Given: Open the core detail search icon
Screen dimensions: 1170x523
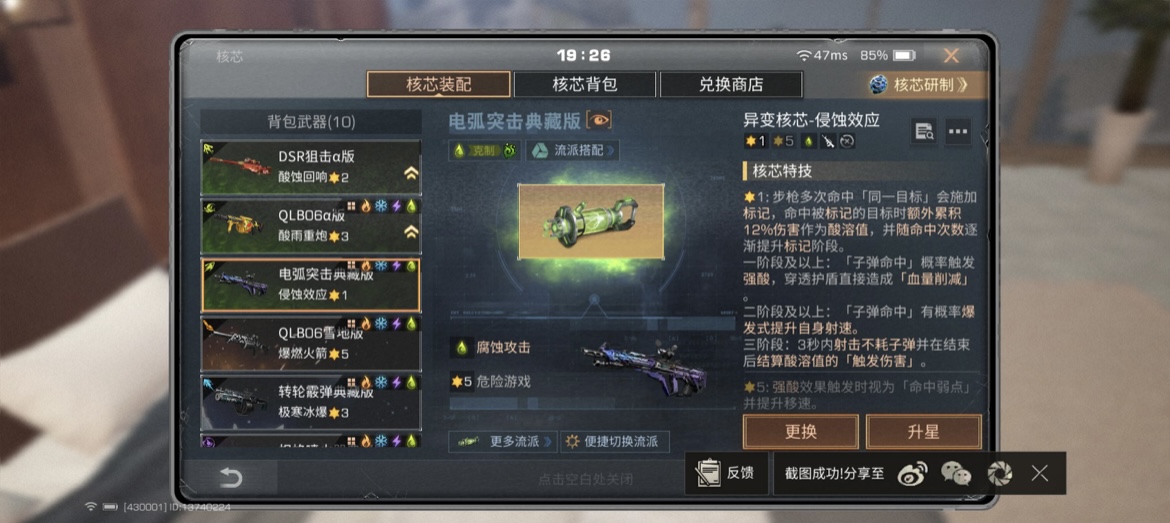Looking at the screenshot, I should 924,132.
